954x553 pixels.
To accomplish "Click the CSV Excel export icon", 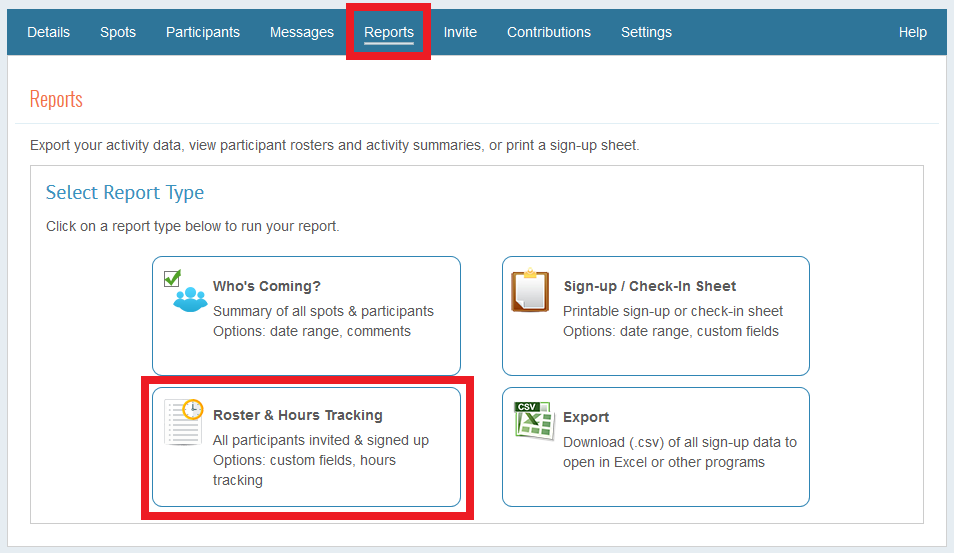I will pyautogui.click(x=531, y=421).
